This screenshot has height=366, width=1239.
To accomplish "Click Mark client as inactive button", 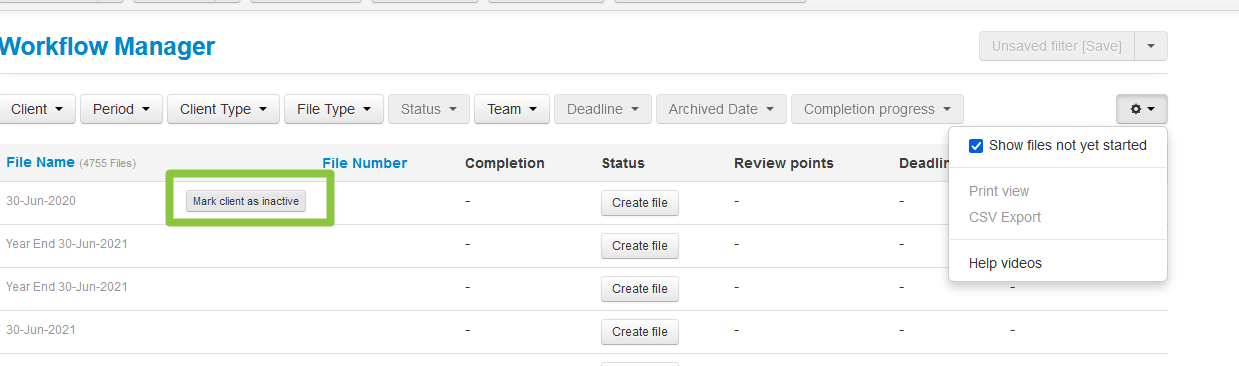I will [246, 201].
